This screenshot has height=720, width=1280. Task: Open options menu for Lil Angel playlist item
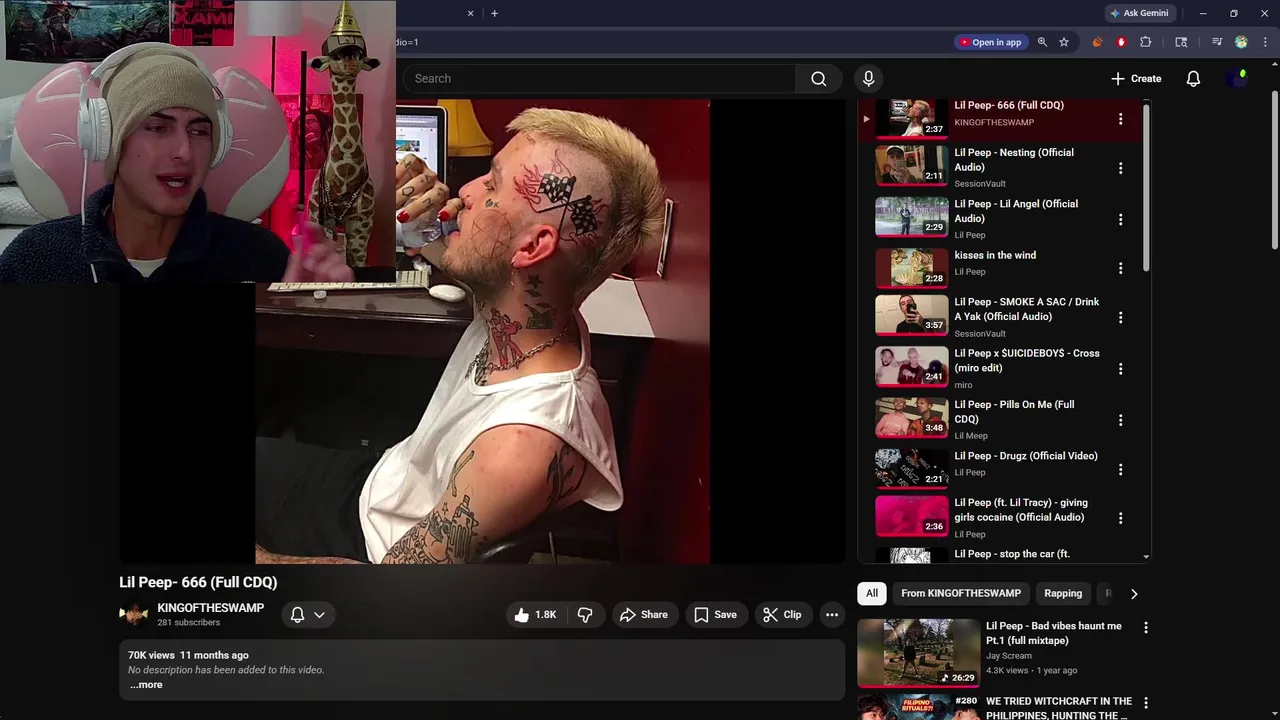point(1120,219)
